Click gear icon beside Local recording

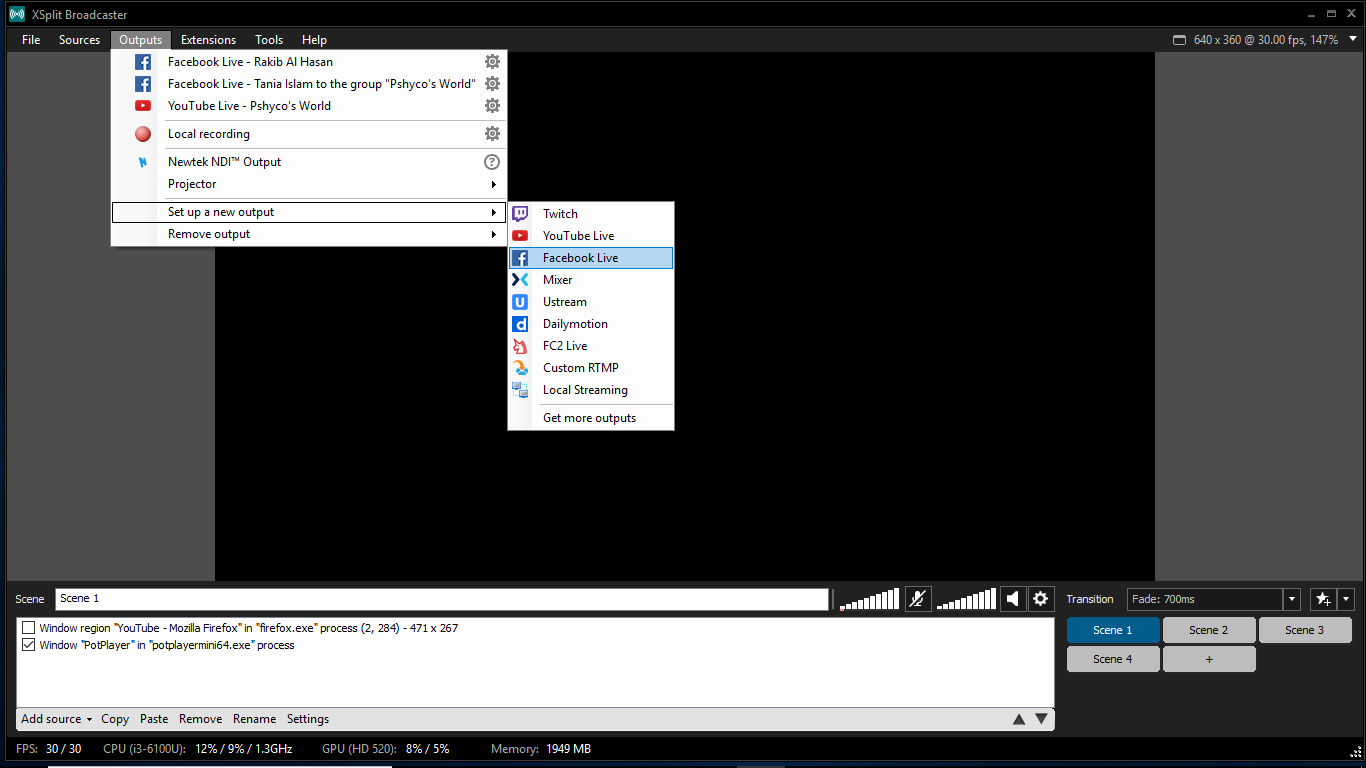pos(492,134)
